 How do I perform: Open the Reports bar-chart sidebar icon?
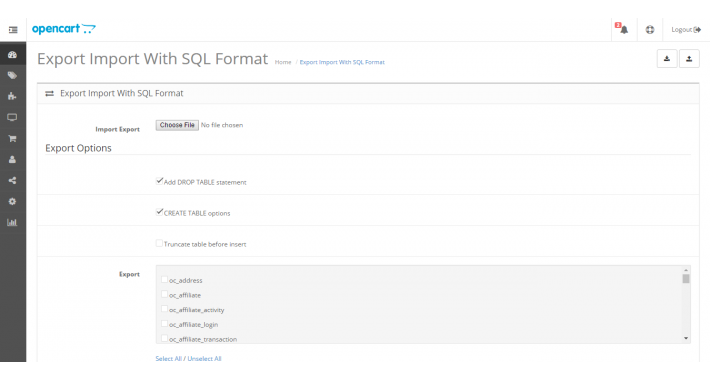(13, 222)
